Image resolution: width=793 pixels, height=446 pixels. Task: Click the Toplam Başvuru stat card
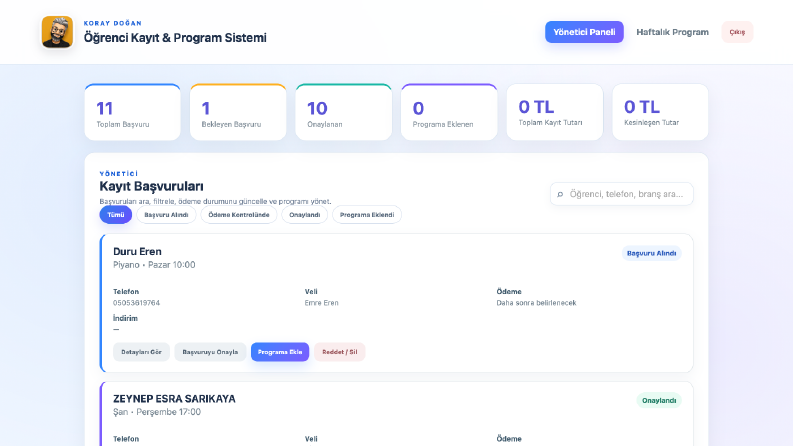pos(133,112)
